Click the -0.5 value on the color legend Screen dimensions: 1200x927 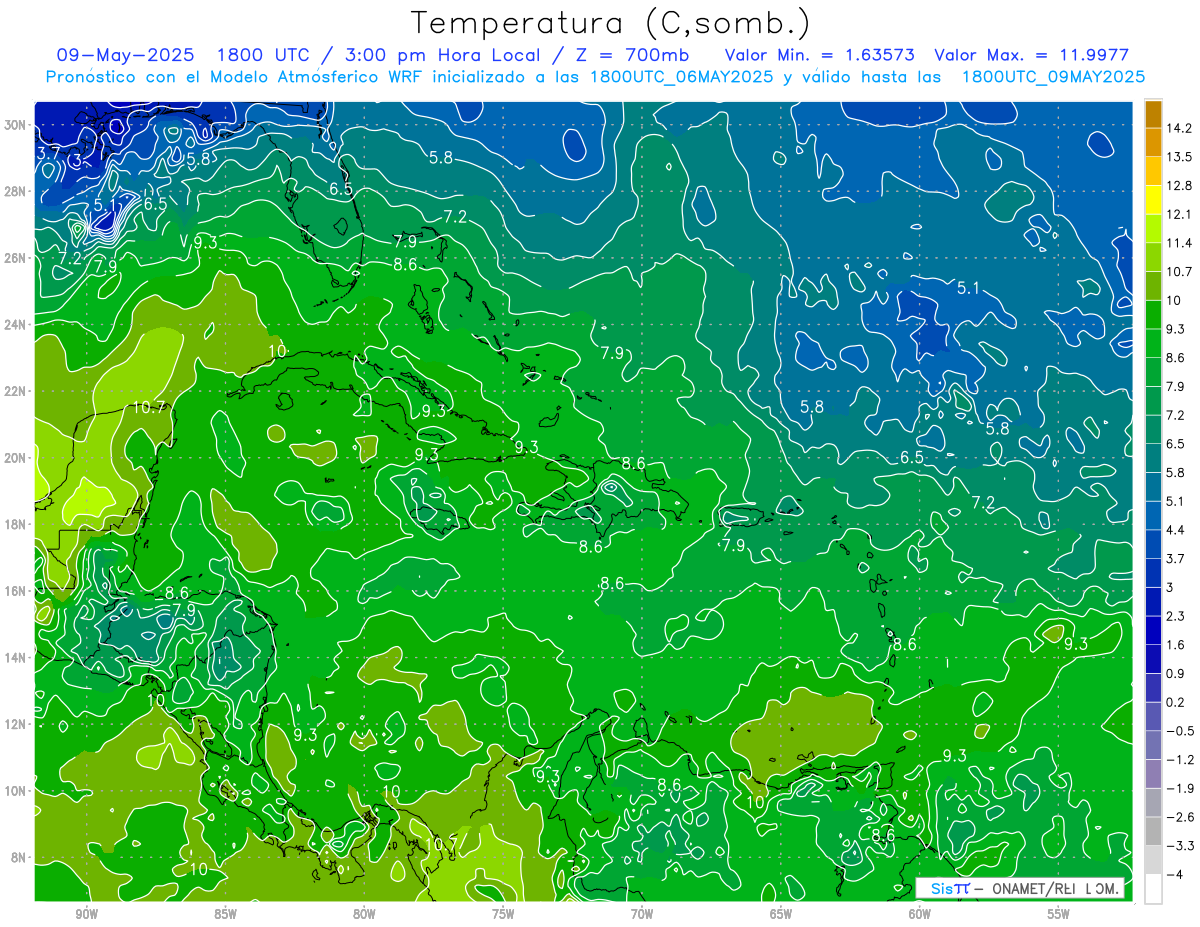(1180, 731)
